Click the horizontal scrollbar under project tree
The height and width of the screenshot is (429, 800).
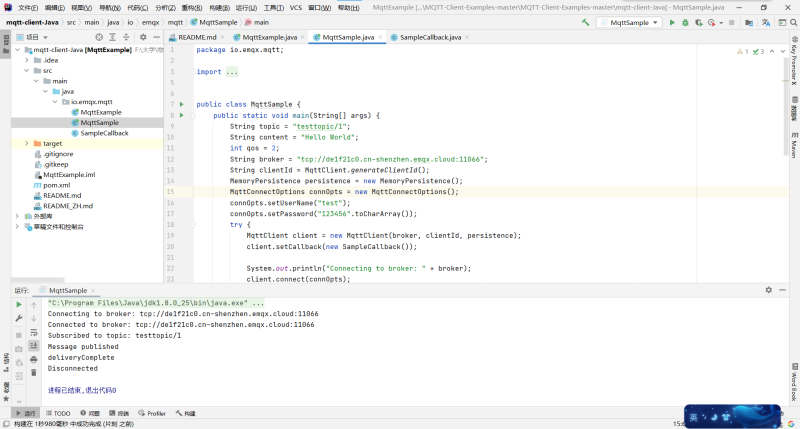pyautogui.click(x=38, y=280)
